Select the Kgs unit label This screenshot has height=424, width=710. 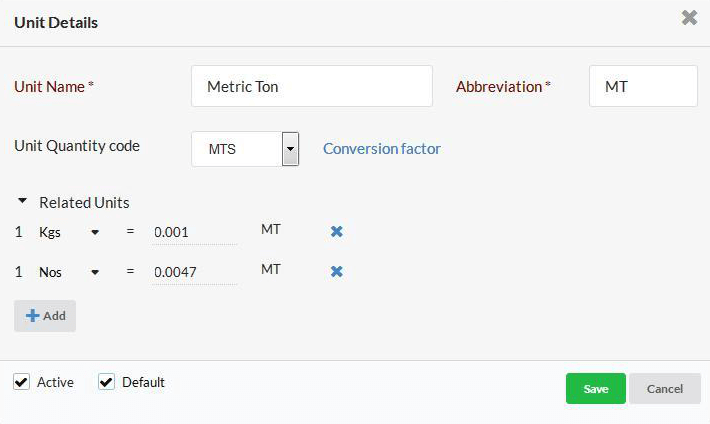click(x=50, y=232)
